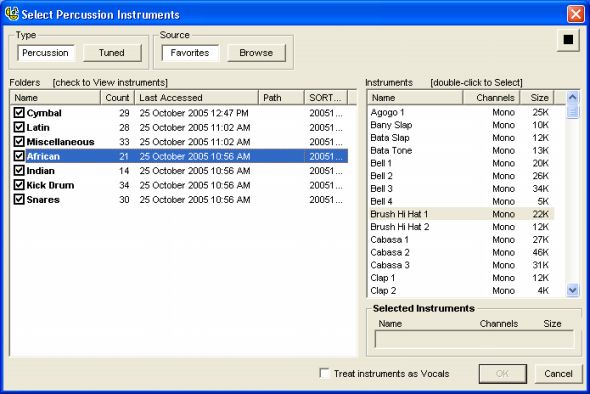Click the SORT... column header
The image size is (590, 394).
pyautogui.click(x=326, y=97)
